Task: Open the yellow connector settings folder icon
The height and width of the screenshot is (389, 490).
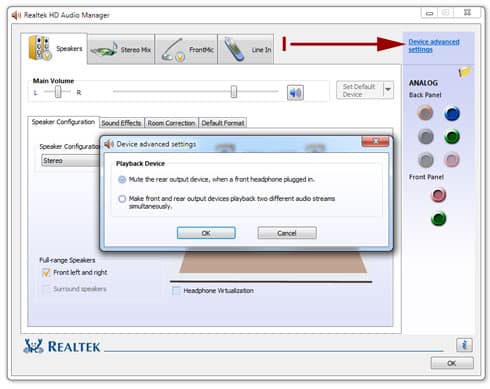Action: pos(465,71)
